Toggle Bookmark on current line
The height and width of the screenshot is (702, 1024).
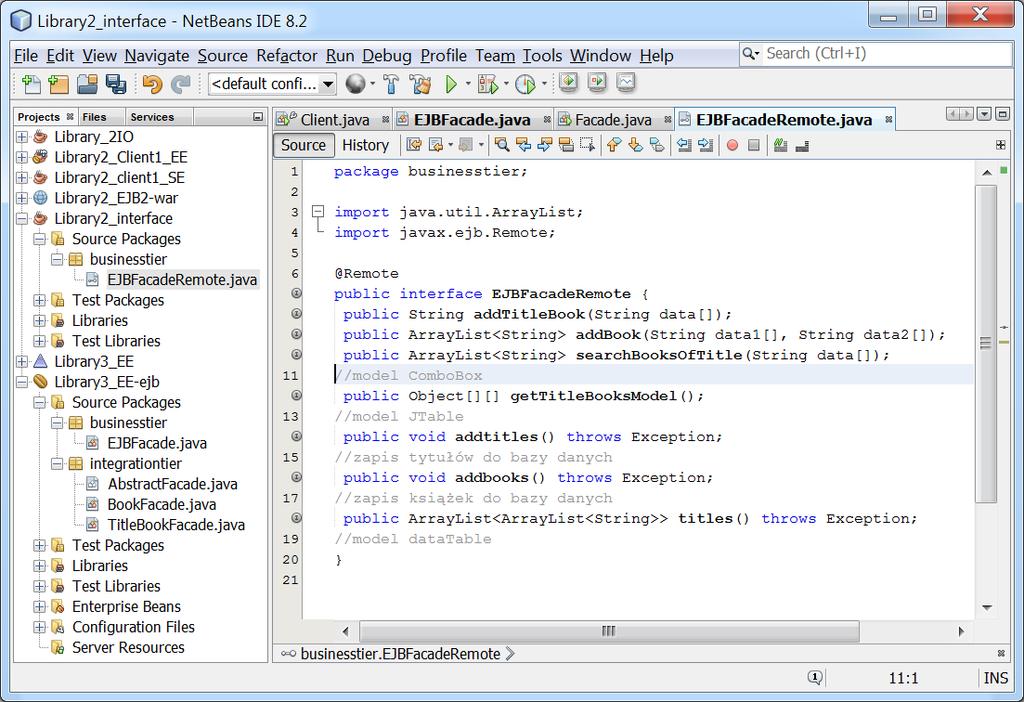657,145
